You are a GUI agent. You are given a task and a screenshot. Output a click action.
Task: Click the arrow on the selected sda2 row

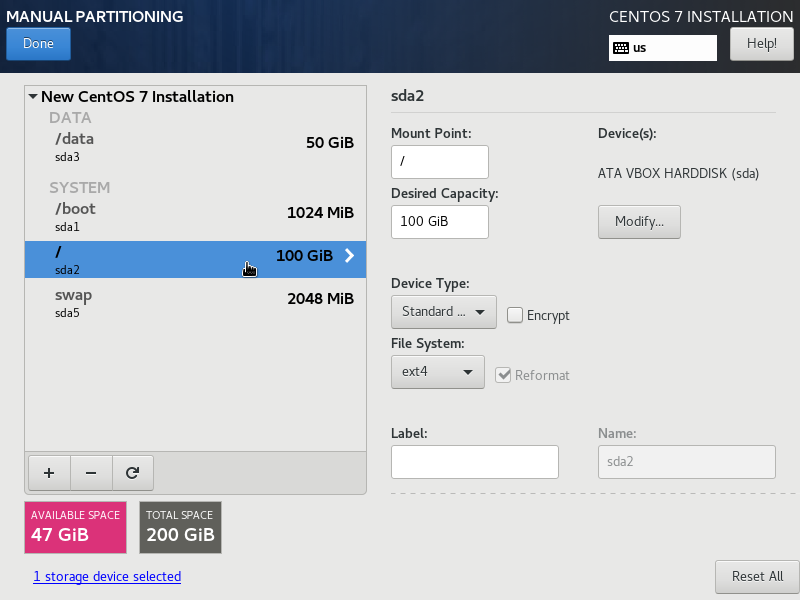tap(349, 256)
